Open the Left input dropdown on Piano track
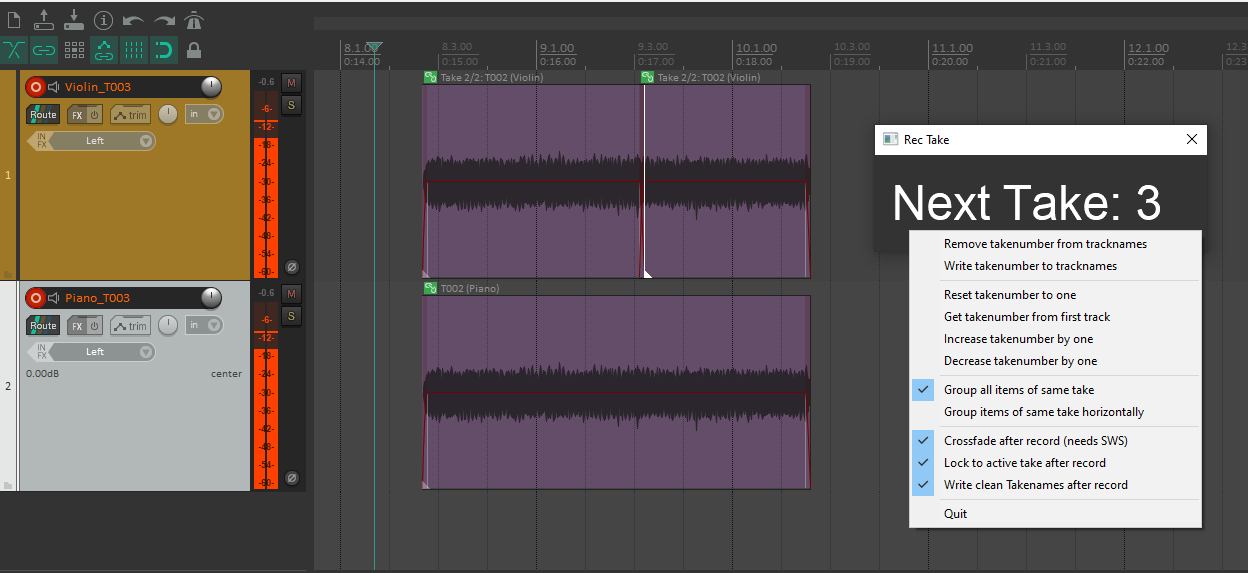Screen dimensions: 1248x573 pos(147,352)
